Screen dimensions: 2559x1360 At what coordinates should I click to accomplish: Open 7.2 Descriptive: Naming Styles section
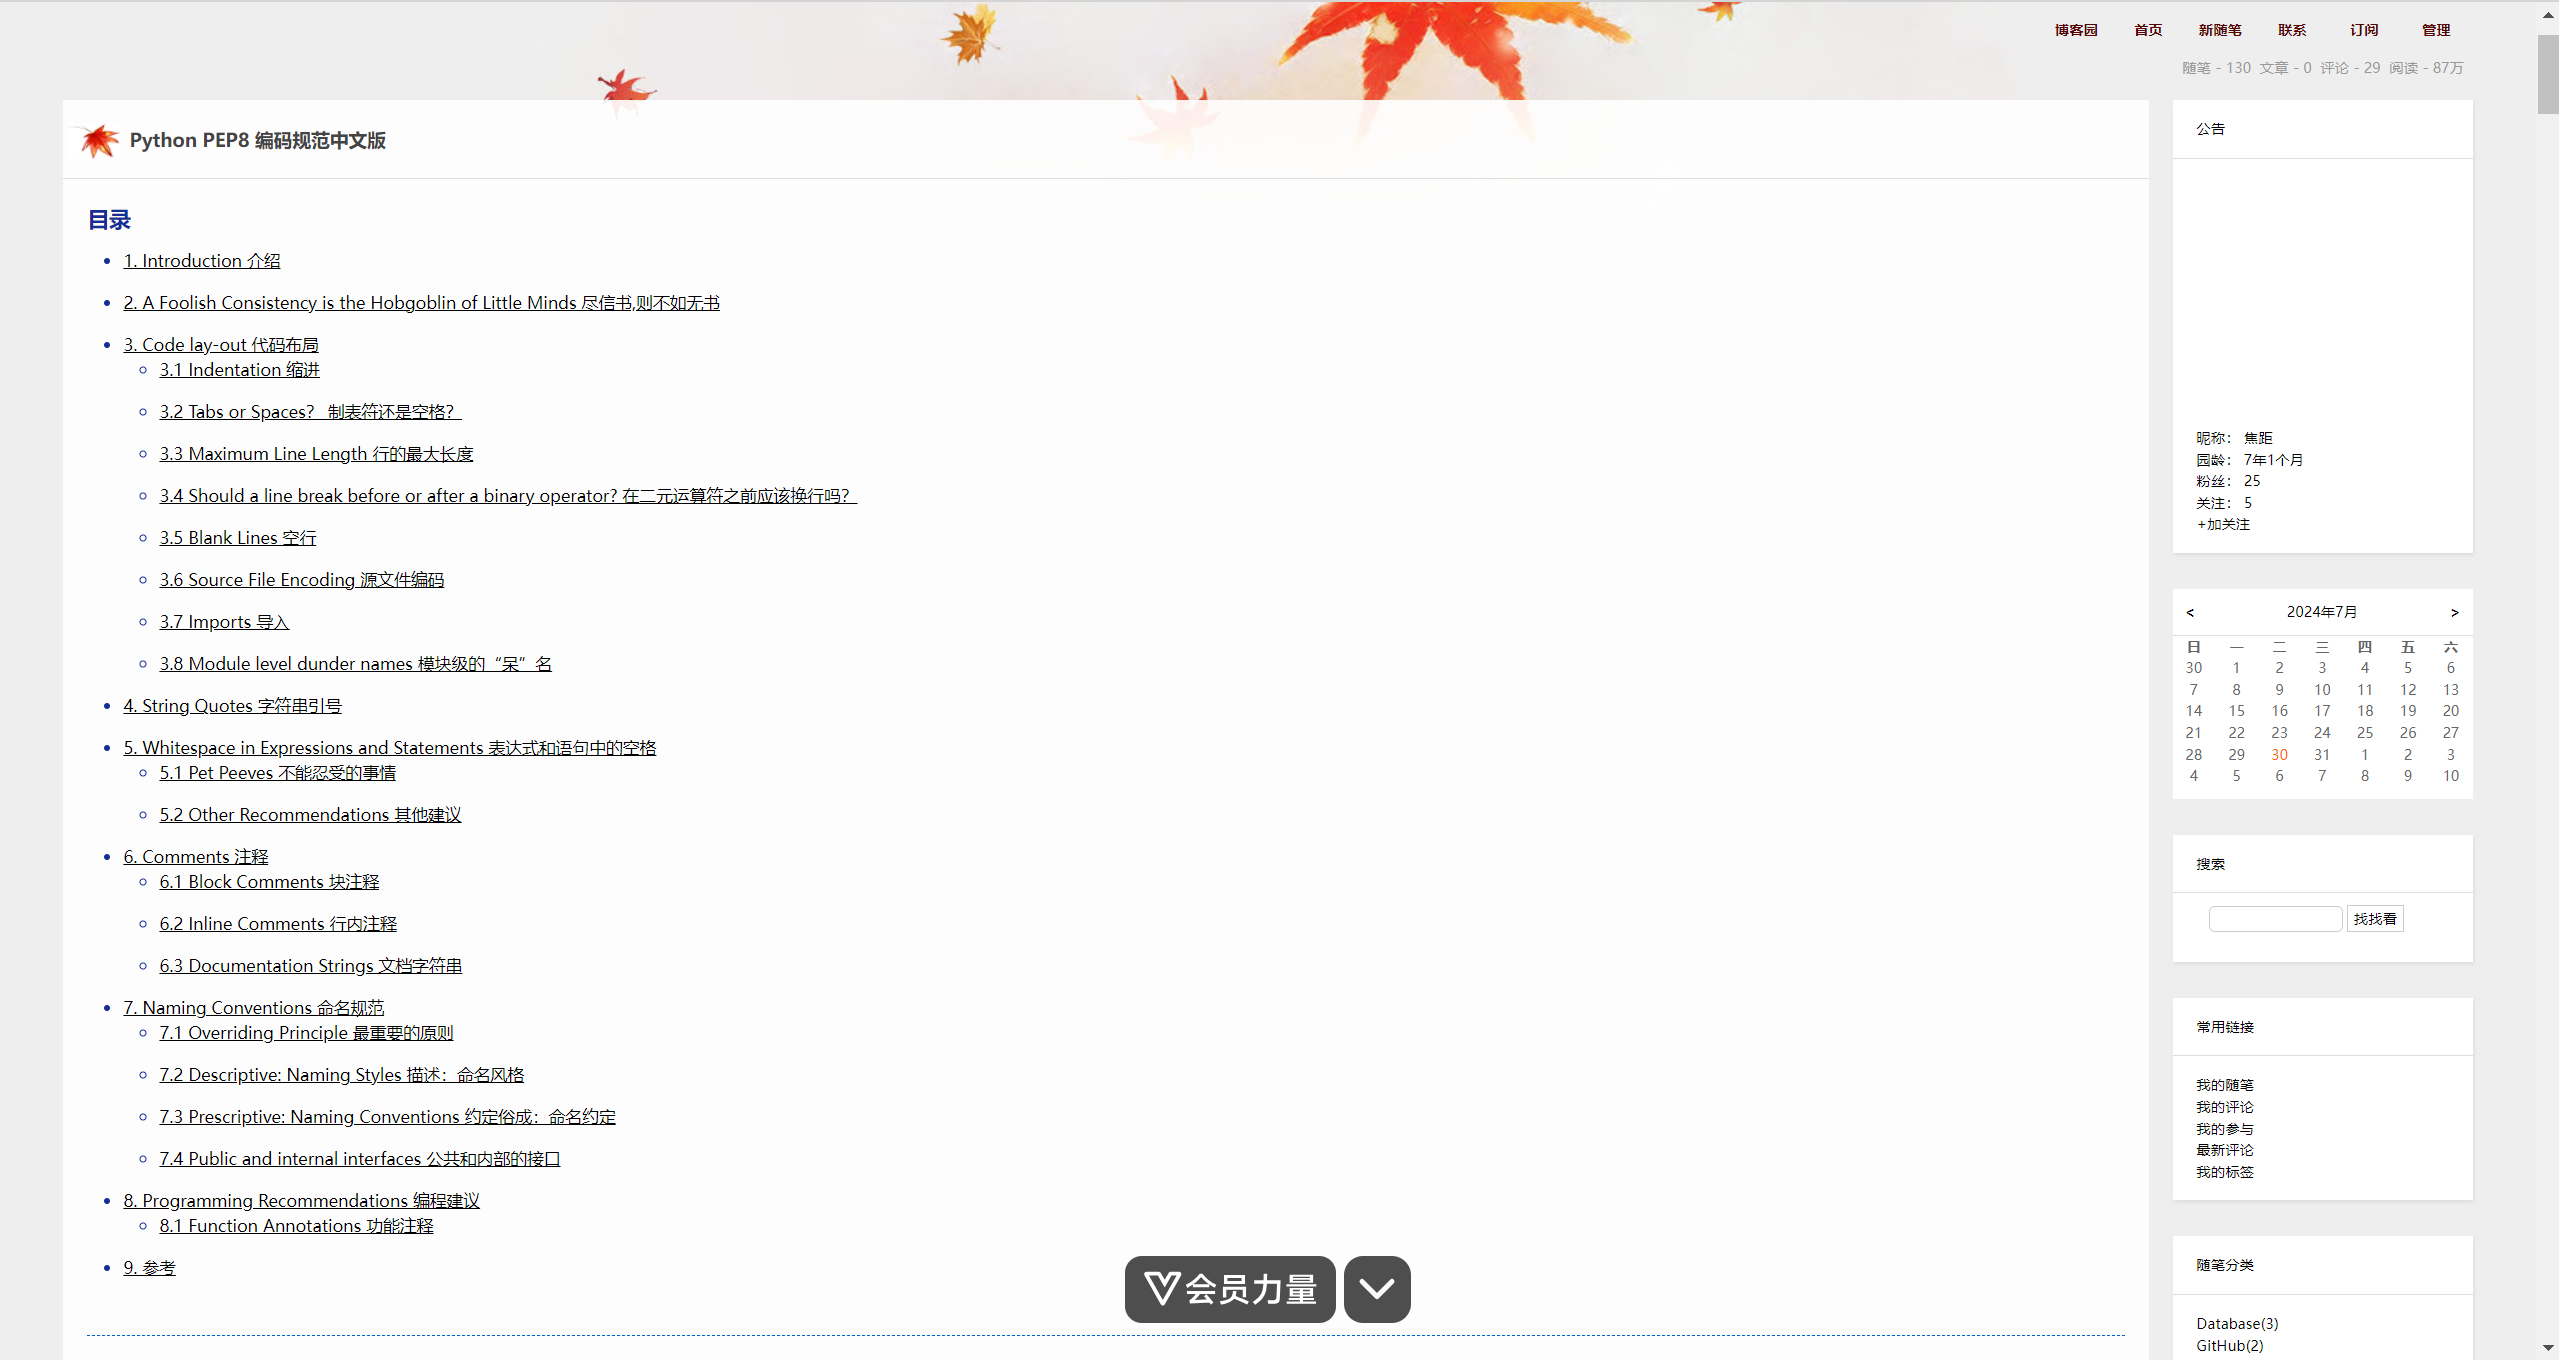coord(341,1075)
